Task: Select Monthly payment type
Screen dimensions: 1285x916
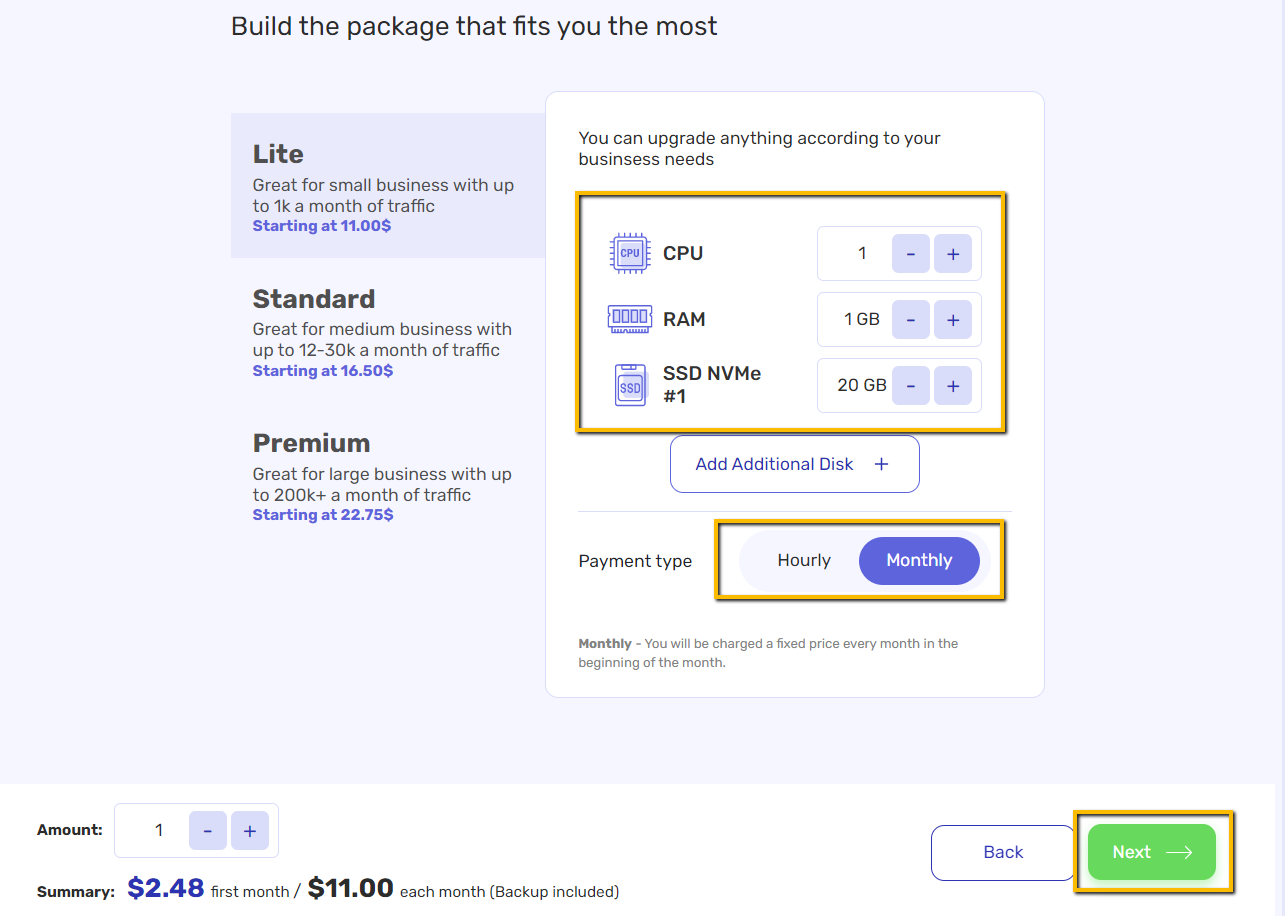Action: tap(919, 560)
